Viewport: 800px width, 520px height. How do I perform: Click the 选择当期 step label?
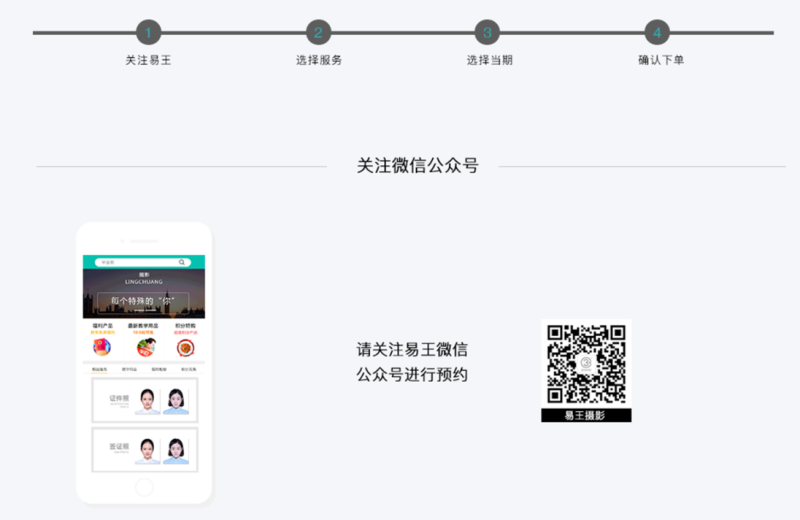pyautogui.click(x=489, y=60)
